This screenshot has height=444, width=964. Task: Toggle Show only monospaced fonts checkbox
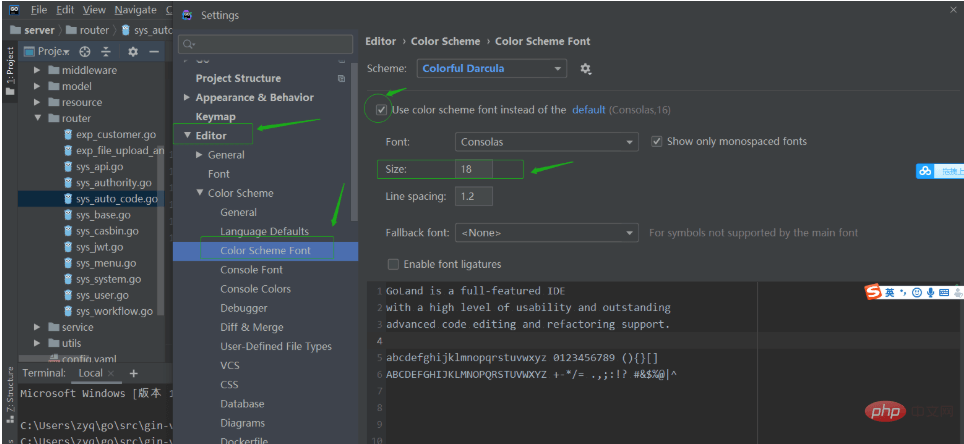pos(656,141)
